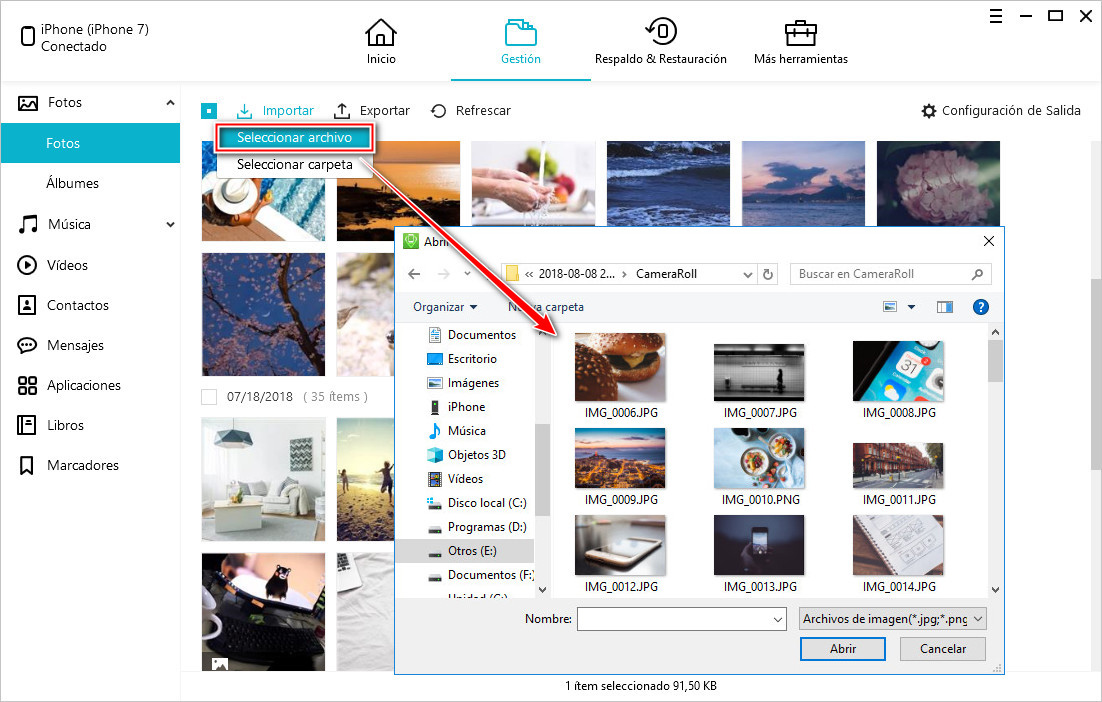Select Música folder in navigation tree
The height and width of the screenshot is (702, 1102).
click(x=456, y=431)
